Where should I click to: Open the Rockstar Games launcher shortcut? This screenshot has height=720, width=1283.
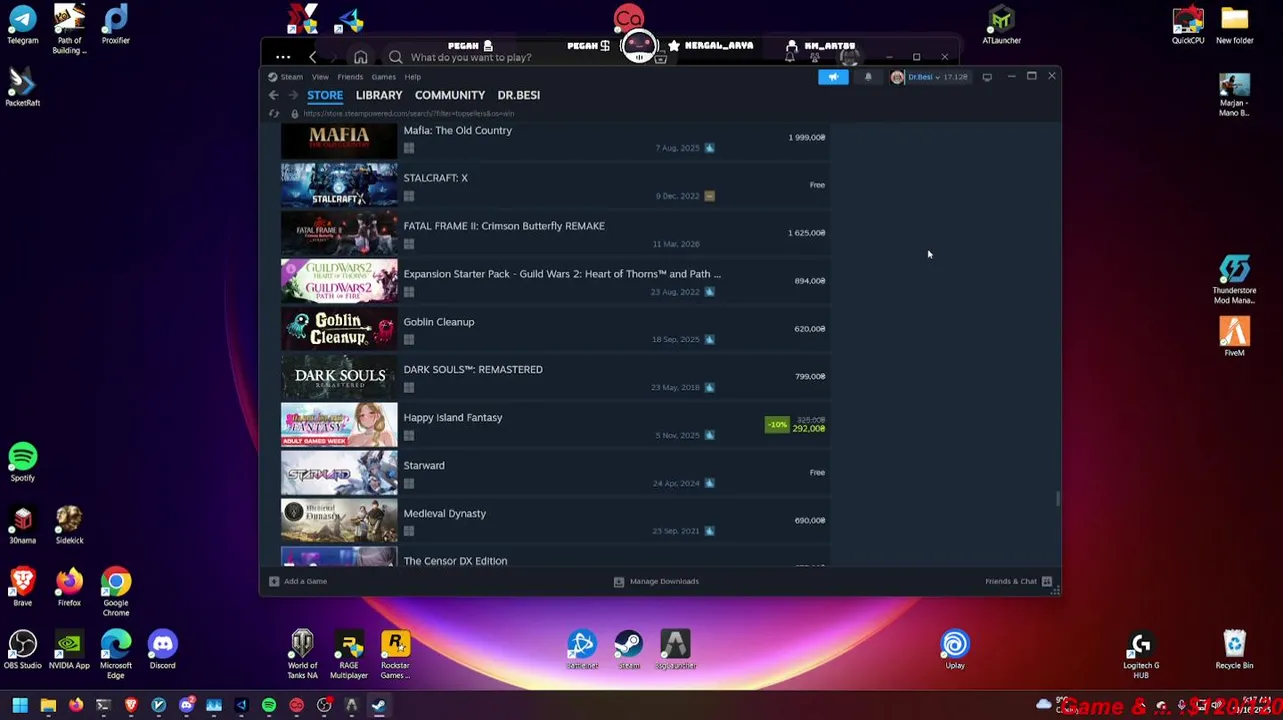tap(395, 654)
